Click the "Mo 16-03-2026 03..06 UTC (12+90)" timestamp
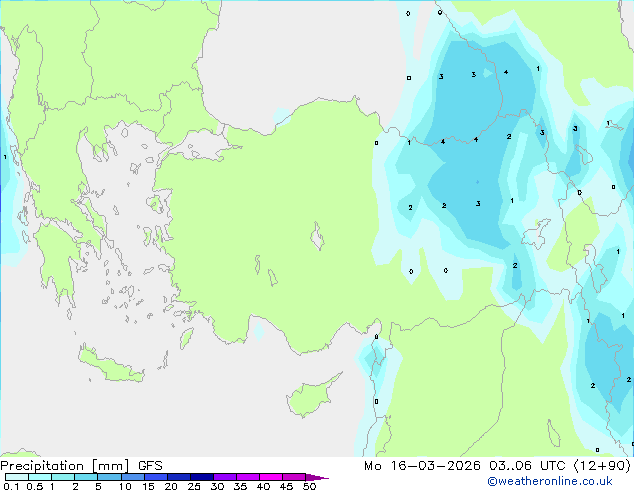Viewport: 634px width, 490px height. pyautogui.click(x=497, y=466)
